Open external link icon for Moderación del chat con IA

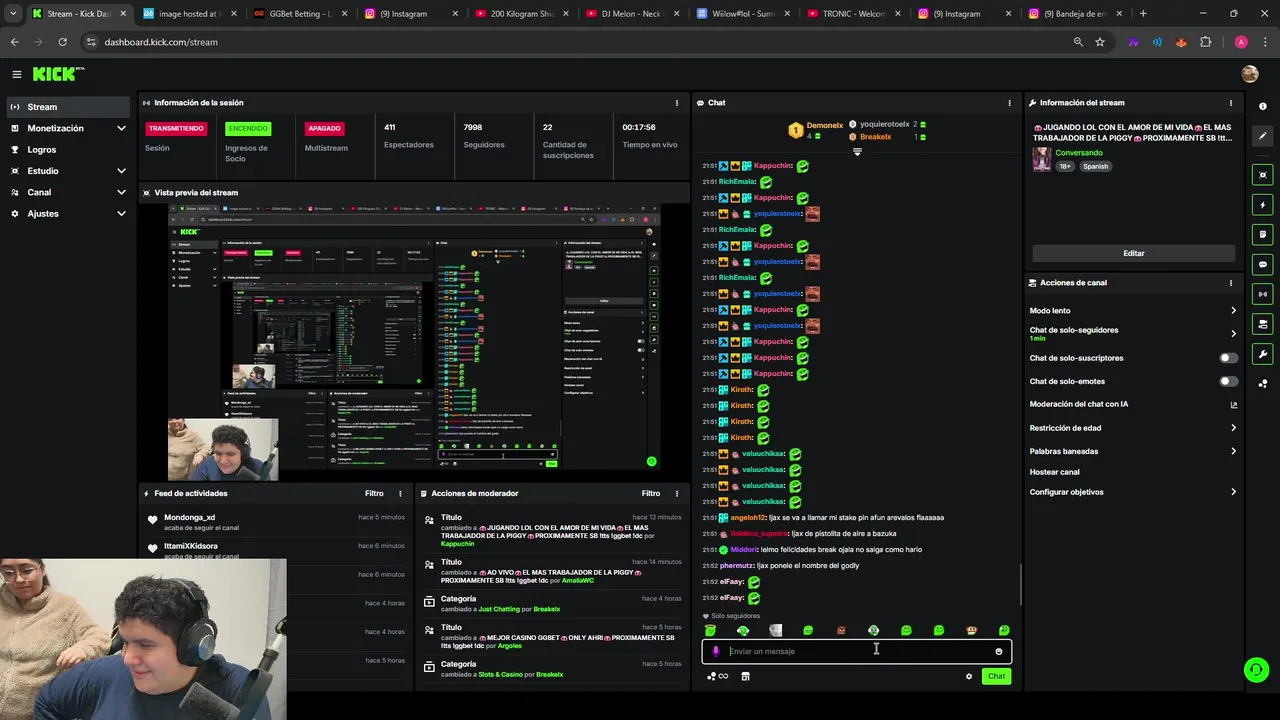pos(1233,405)
